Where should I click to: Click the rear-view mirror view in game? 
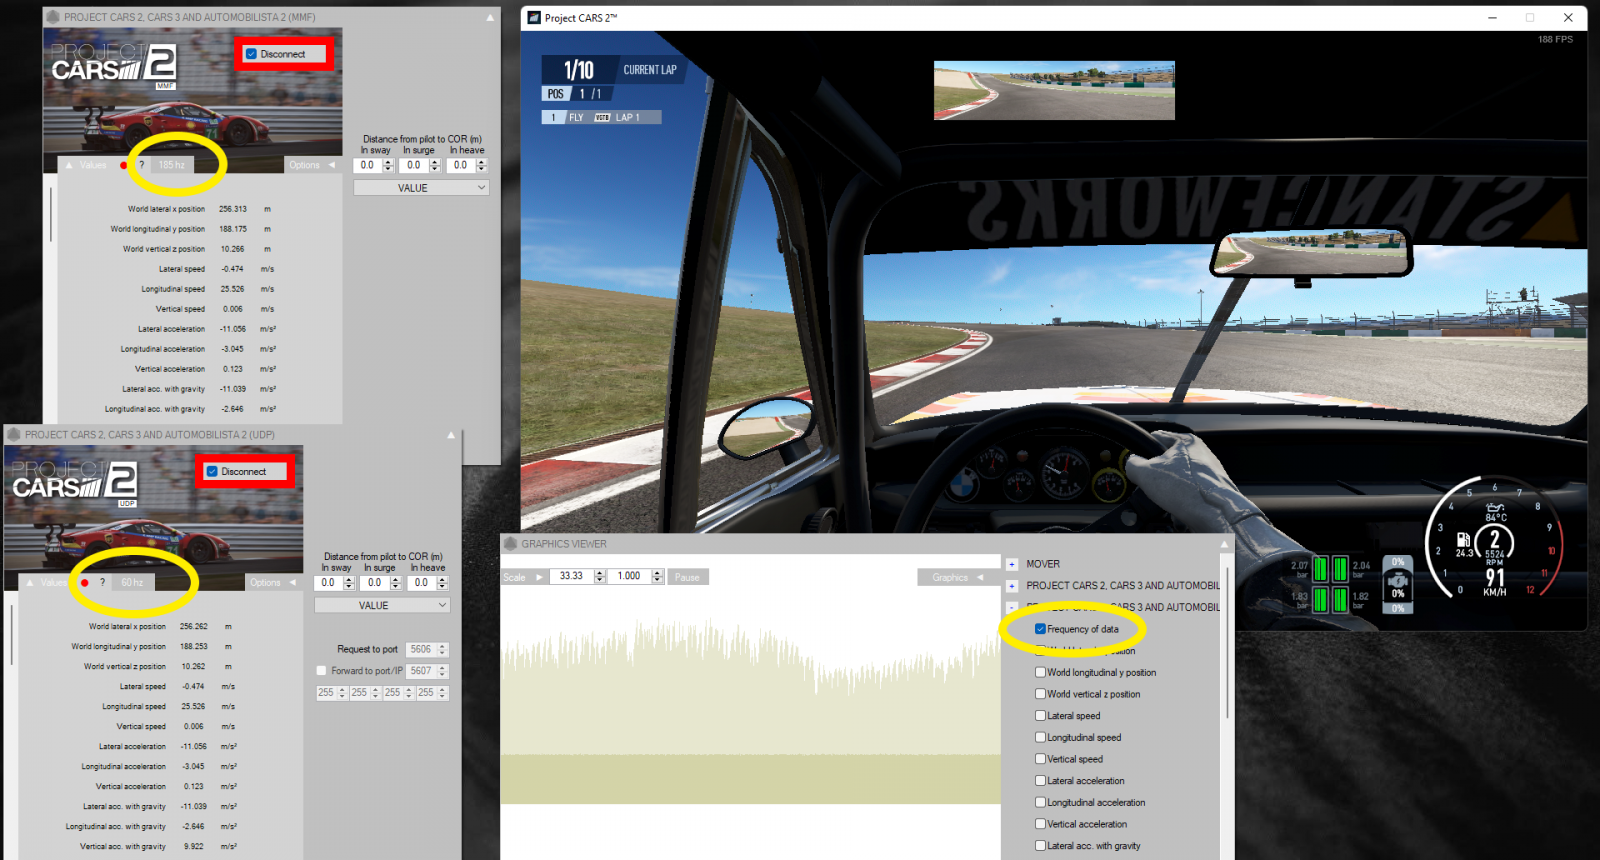(x=1310, y=254)
